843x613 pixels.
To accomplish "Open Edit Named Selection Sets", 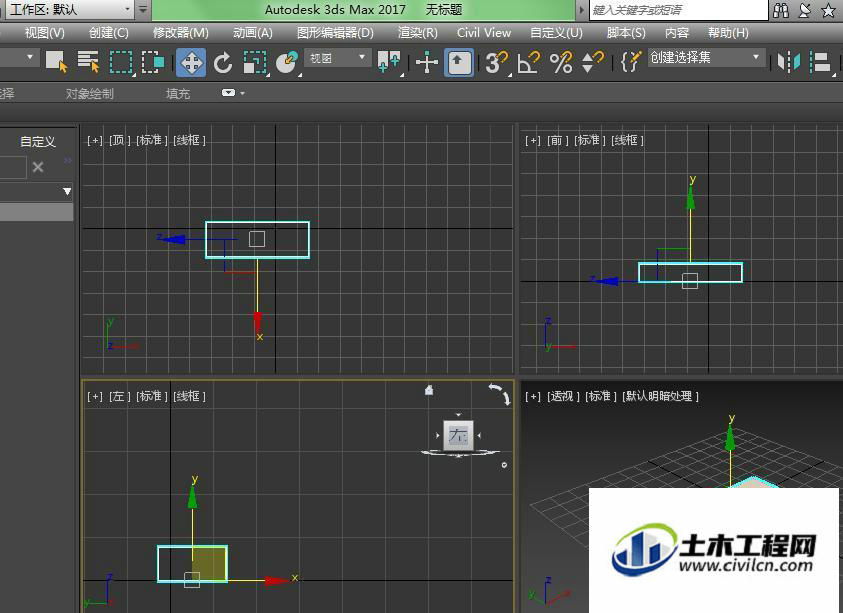I will tap(631, 62).
